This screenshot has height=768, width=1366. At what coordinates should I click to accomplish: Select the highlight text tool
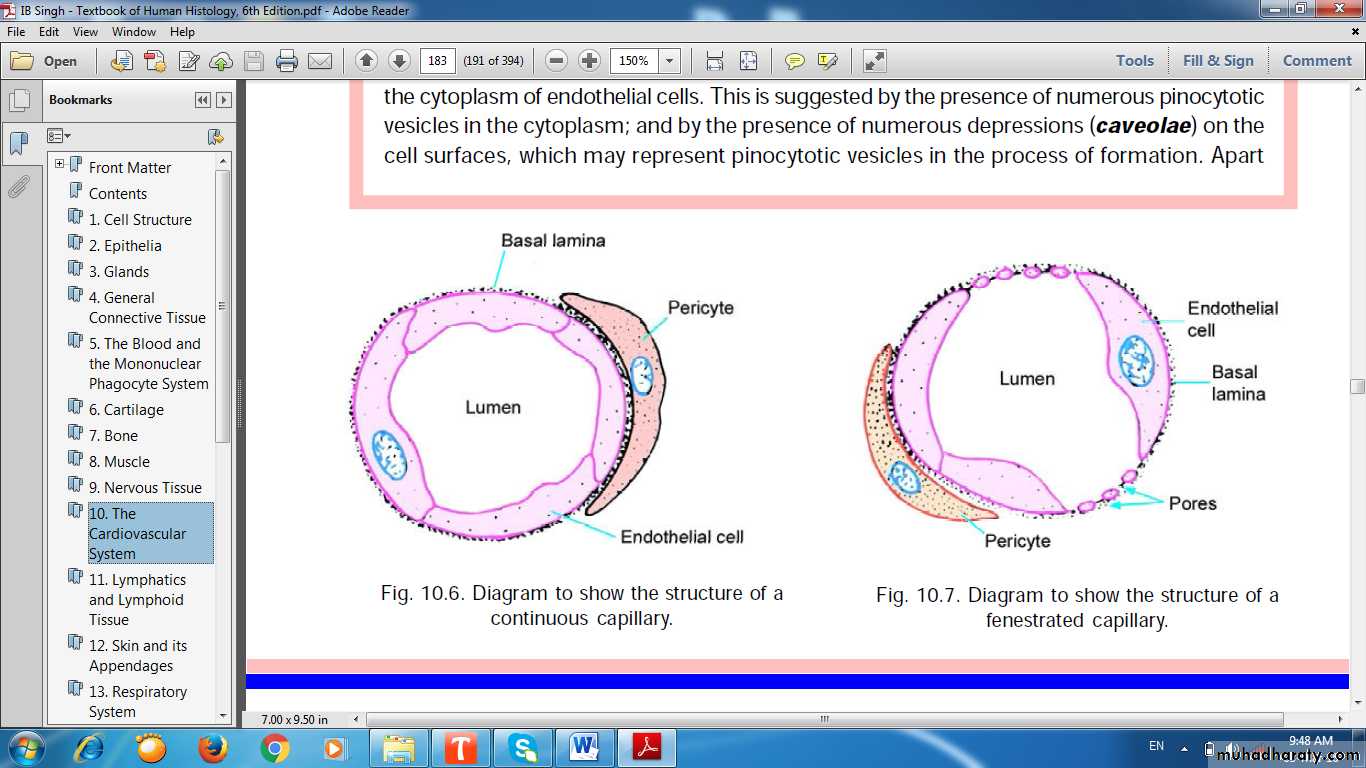pos(827,61)
